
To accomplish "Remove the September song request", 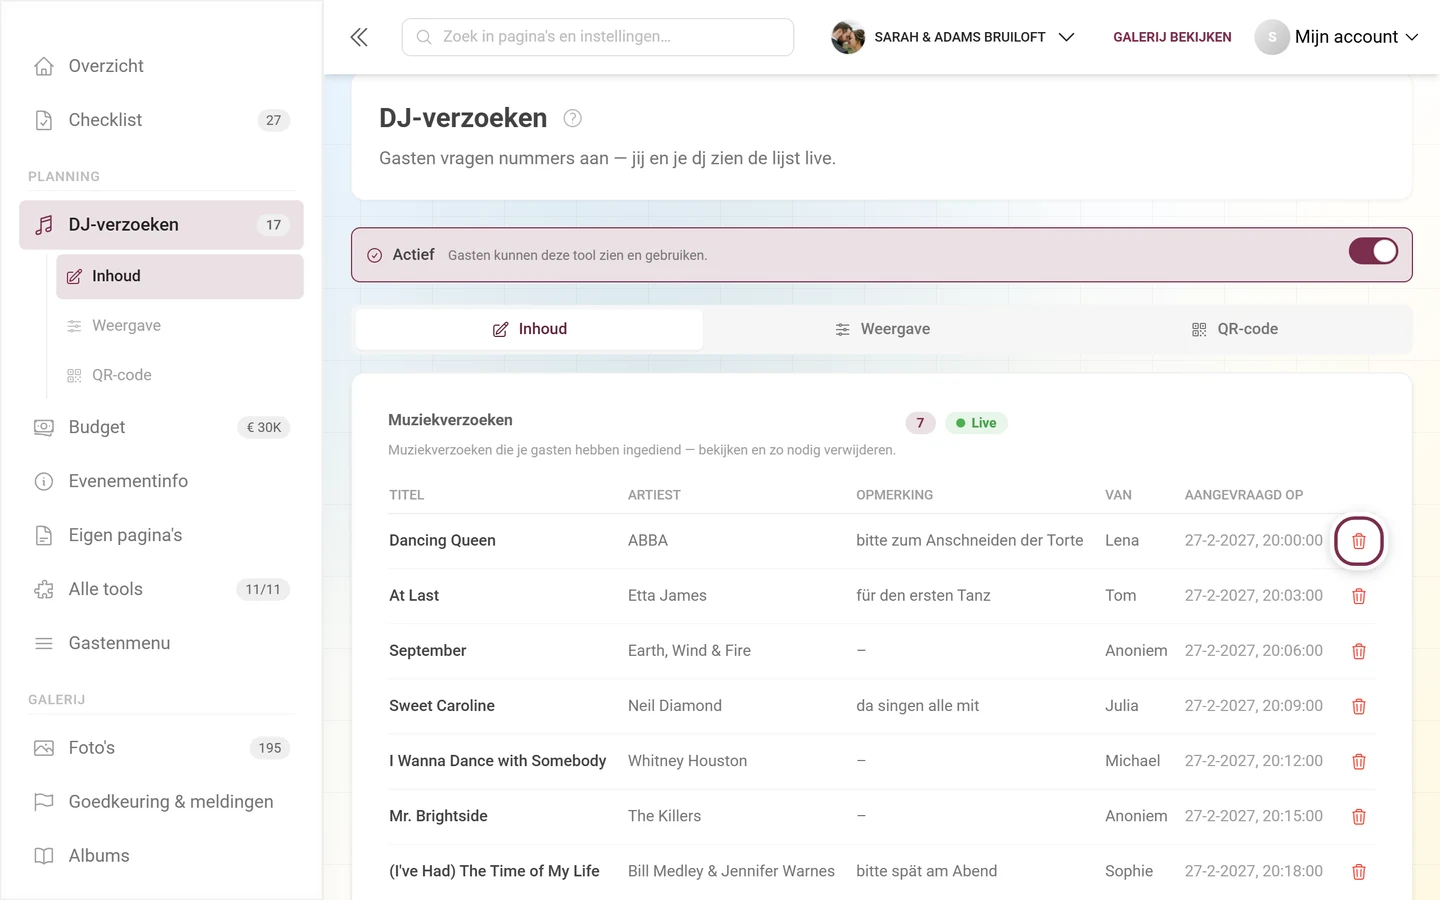I will 1358,651.
